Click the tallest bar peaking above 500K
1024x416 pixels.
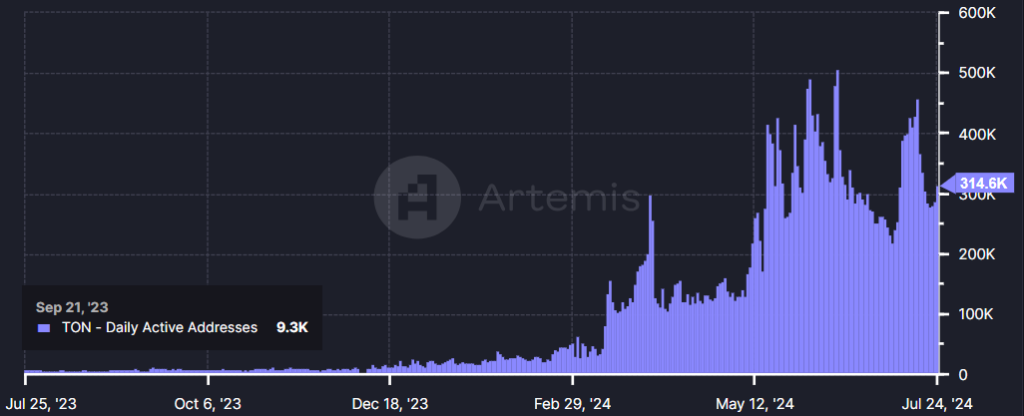coord(837,222)
